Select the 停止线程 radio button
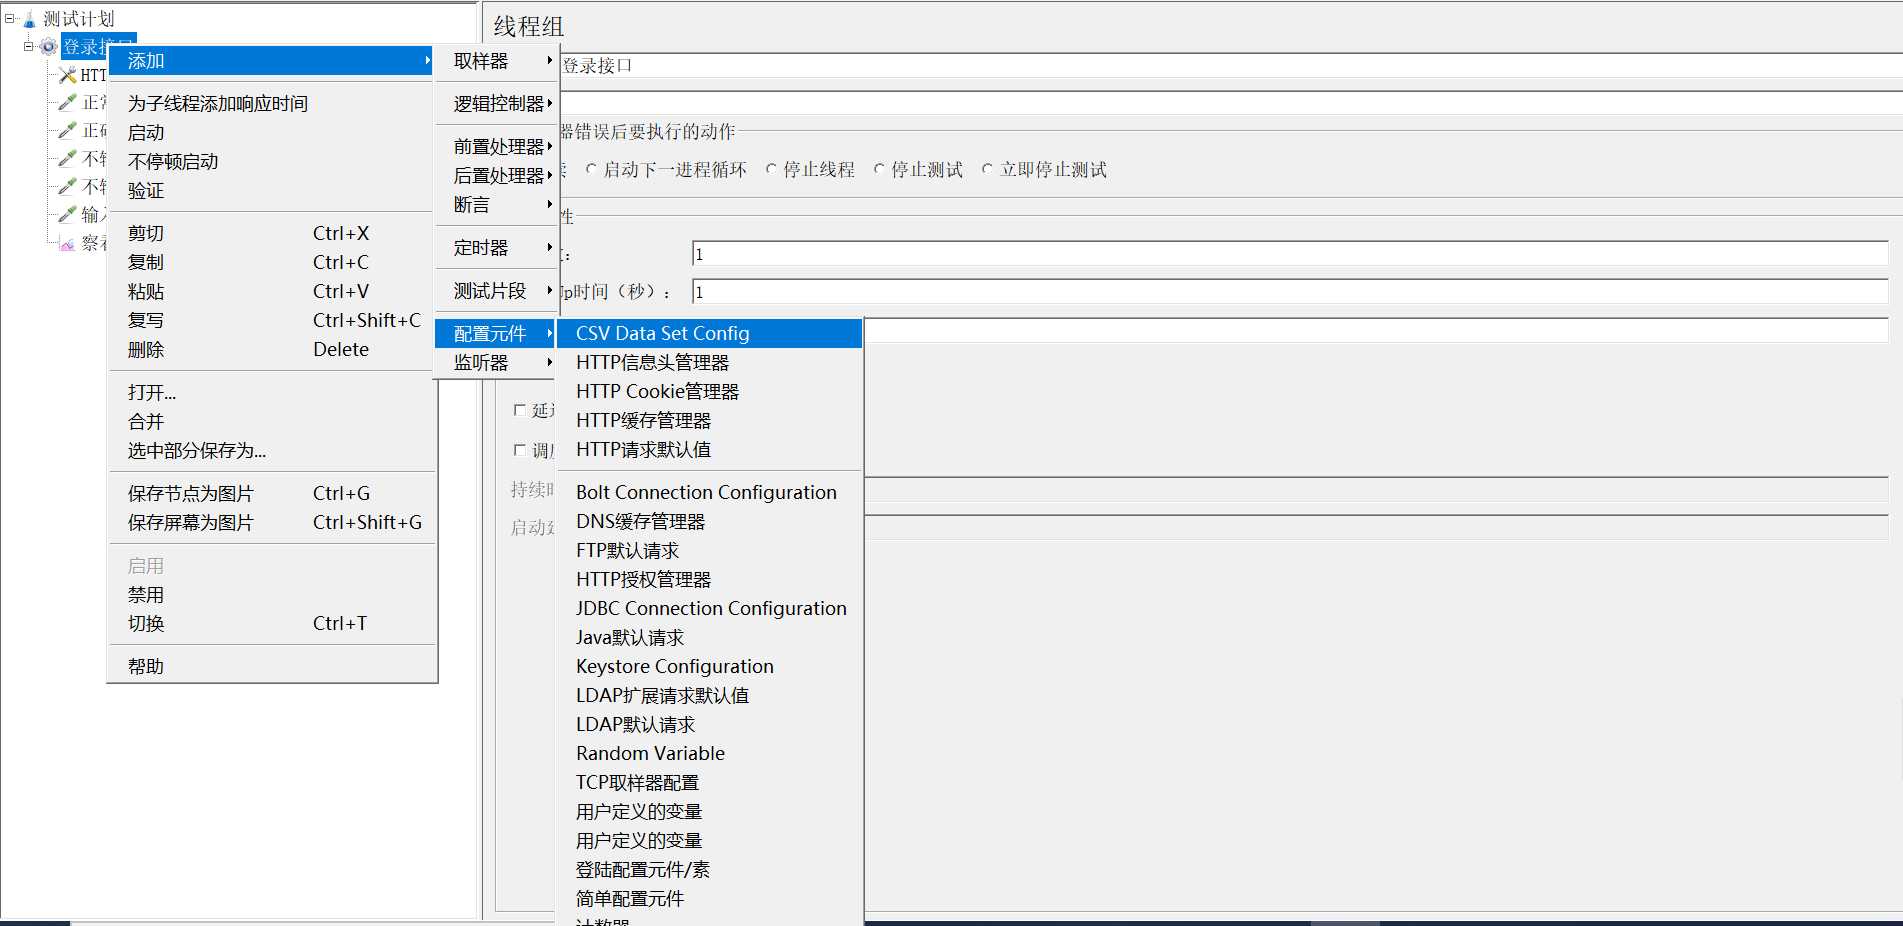This screenshot has width=1903, height=926. coord(771,170)
